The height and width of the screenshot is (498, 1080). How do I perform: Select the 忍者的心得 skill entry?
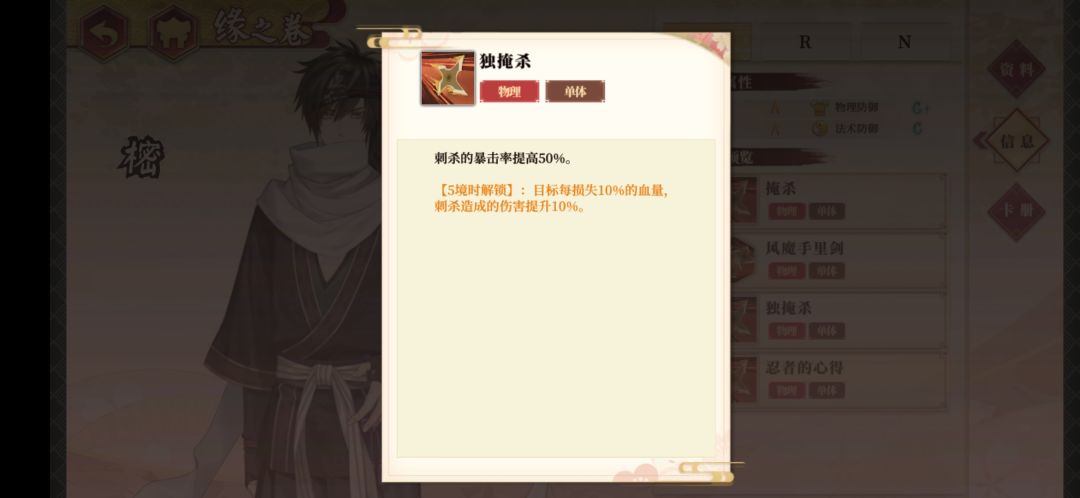tap(836, 380)
